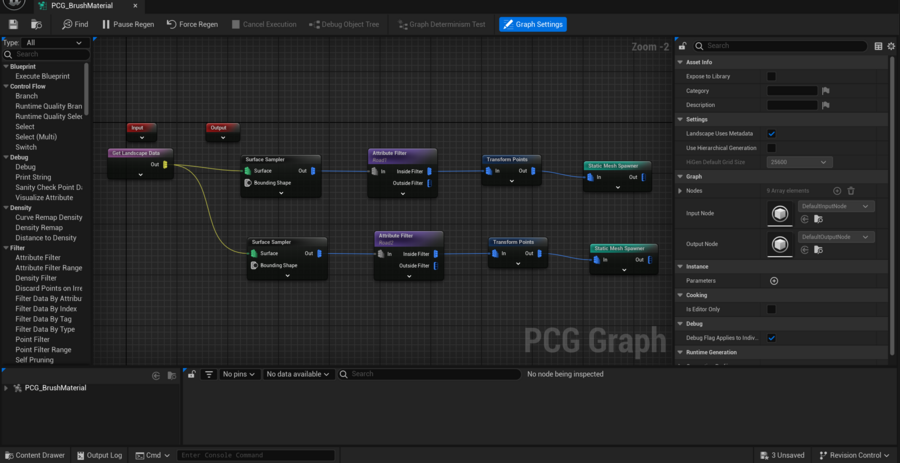
Task: Click the property matrix grid icon
Action: click(878, 46)
